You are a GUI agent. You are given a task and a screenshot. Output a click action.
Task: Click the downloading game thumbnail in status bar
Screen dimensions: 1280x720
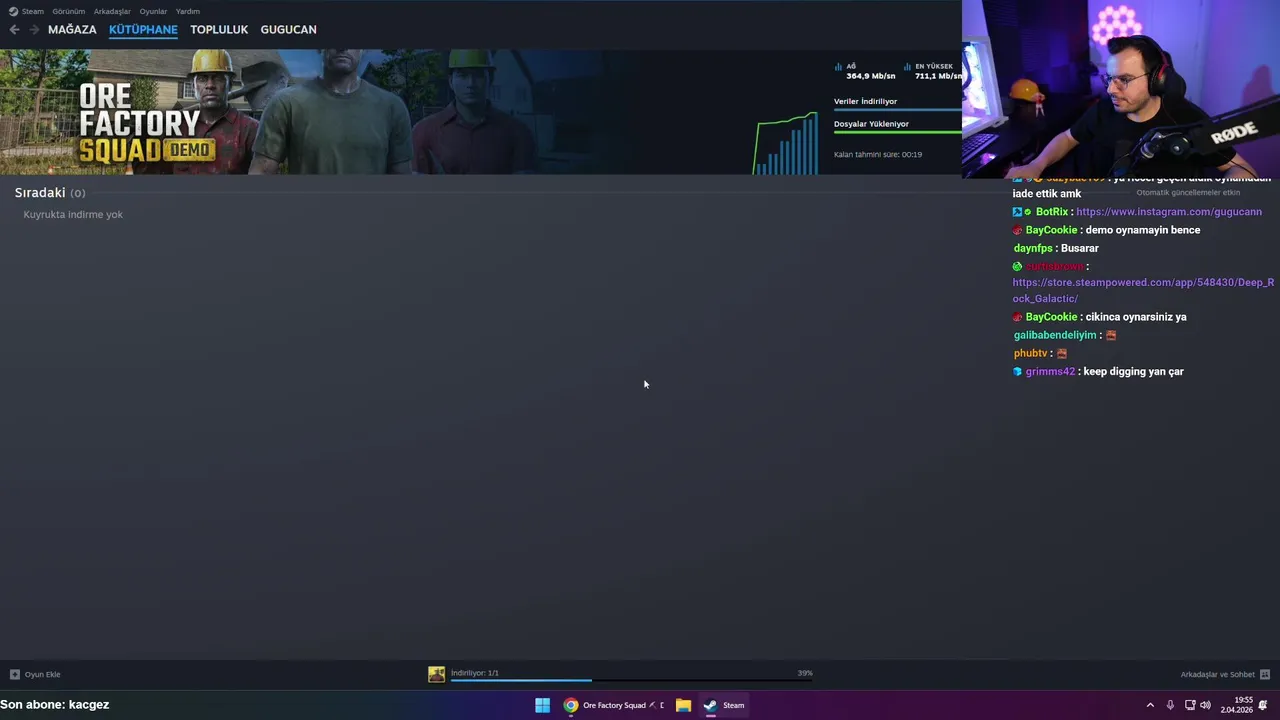pyautogui.click(x=436, y=675)
